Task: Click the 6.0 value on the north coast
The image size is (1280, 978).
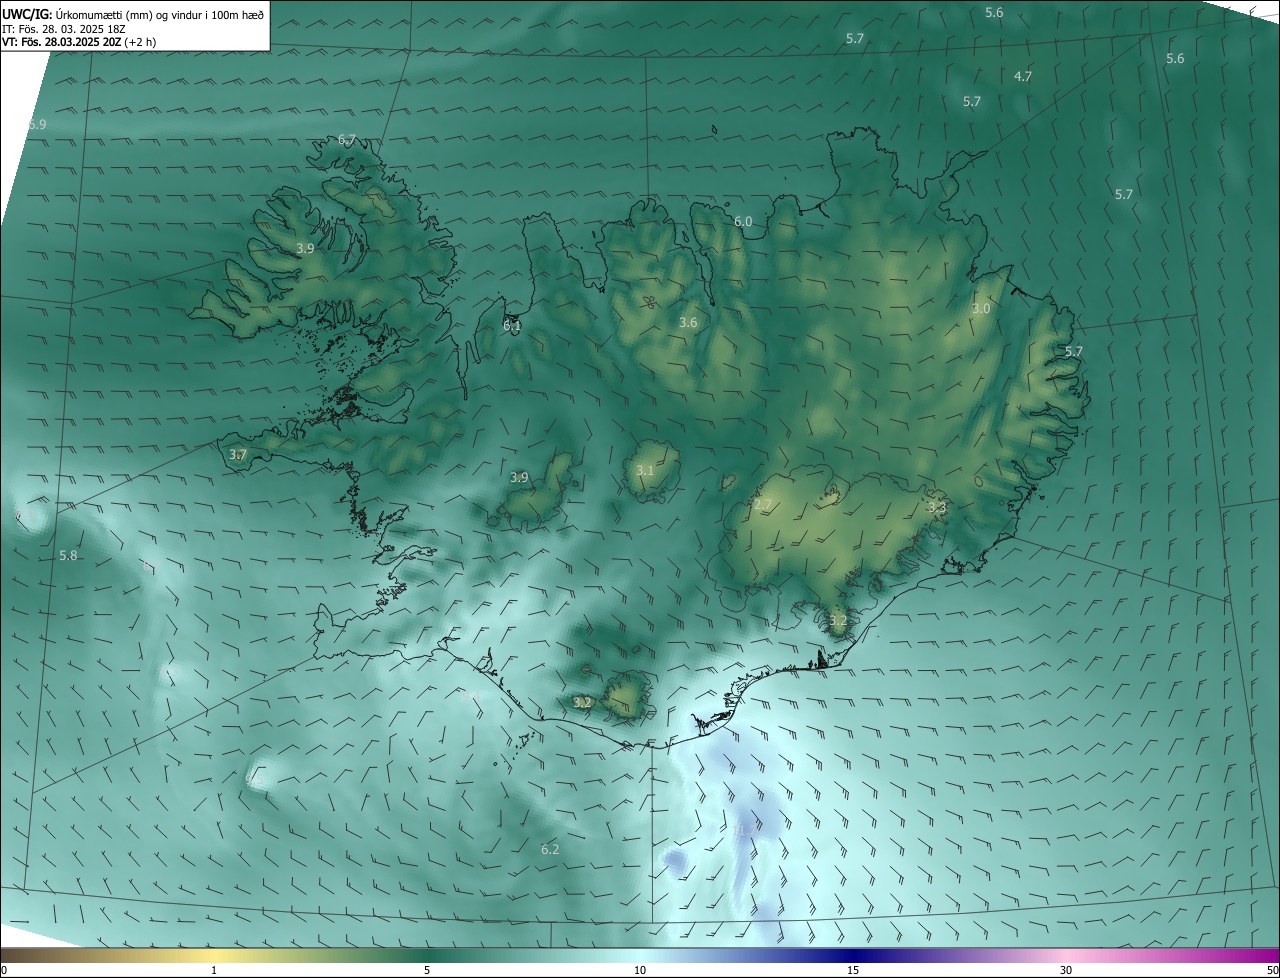Action: click(743, 222)
